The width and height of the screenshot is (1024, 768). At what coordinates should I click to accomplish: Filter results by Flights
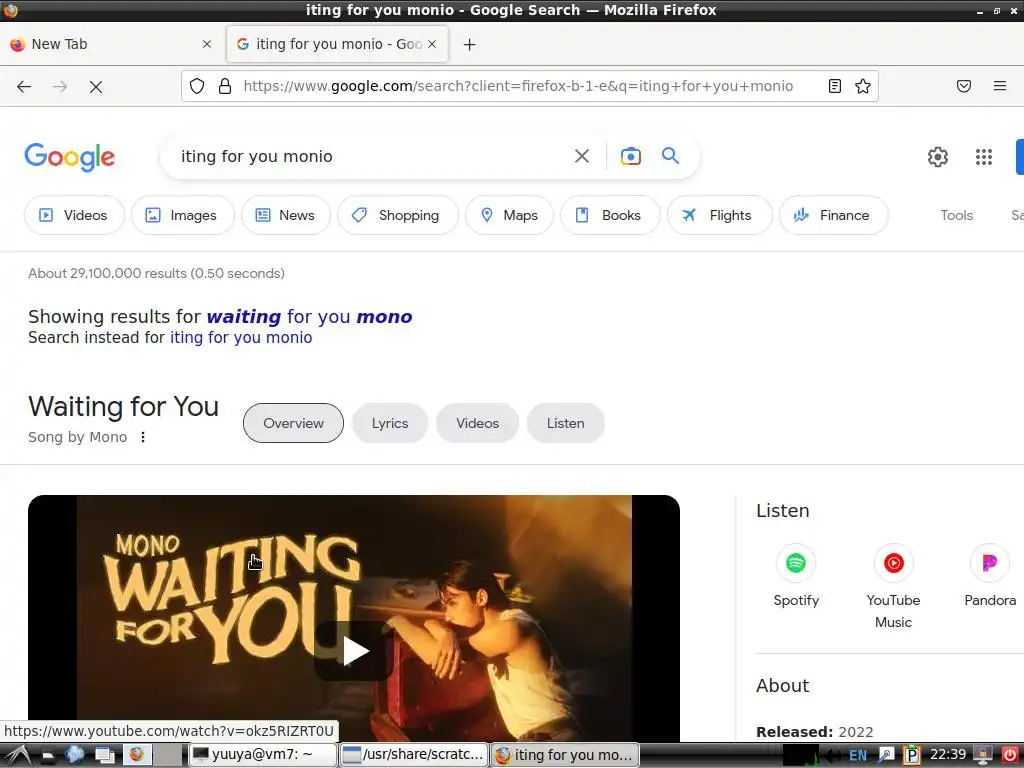[x=720, y=216]
